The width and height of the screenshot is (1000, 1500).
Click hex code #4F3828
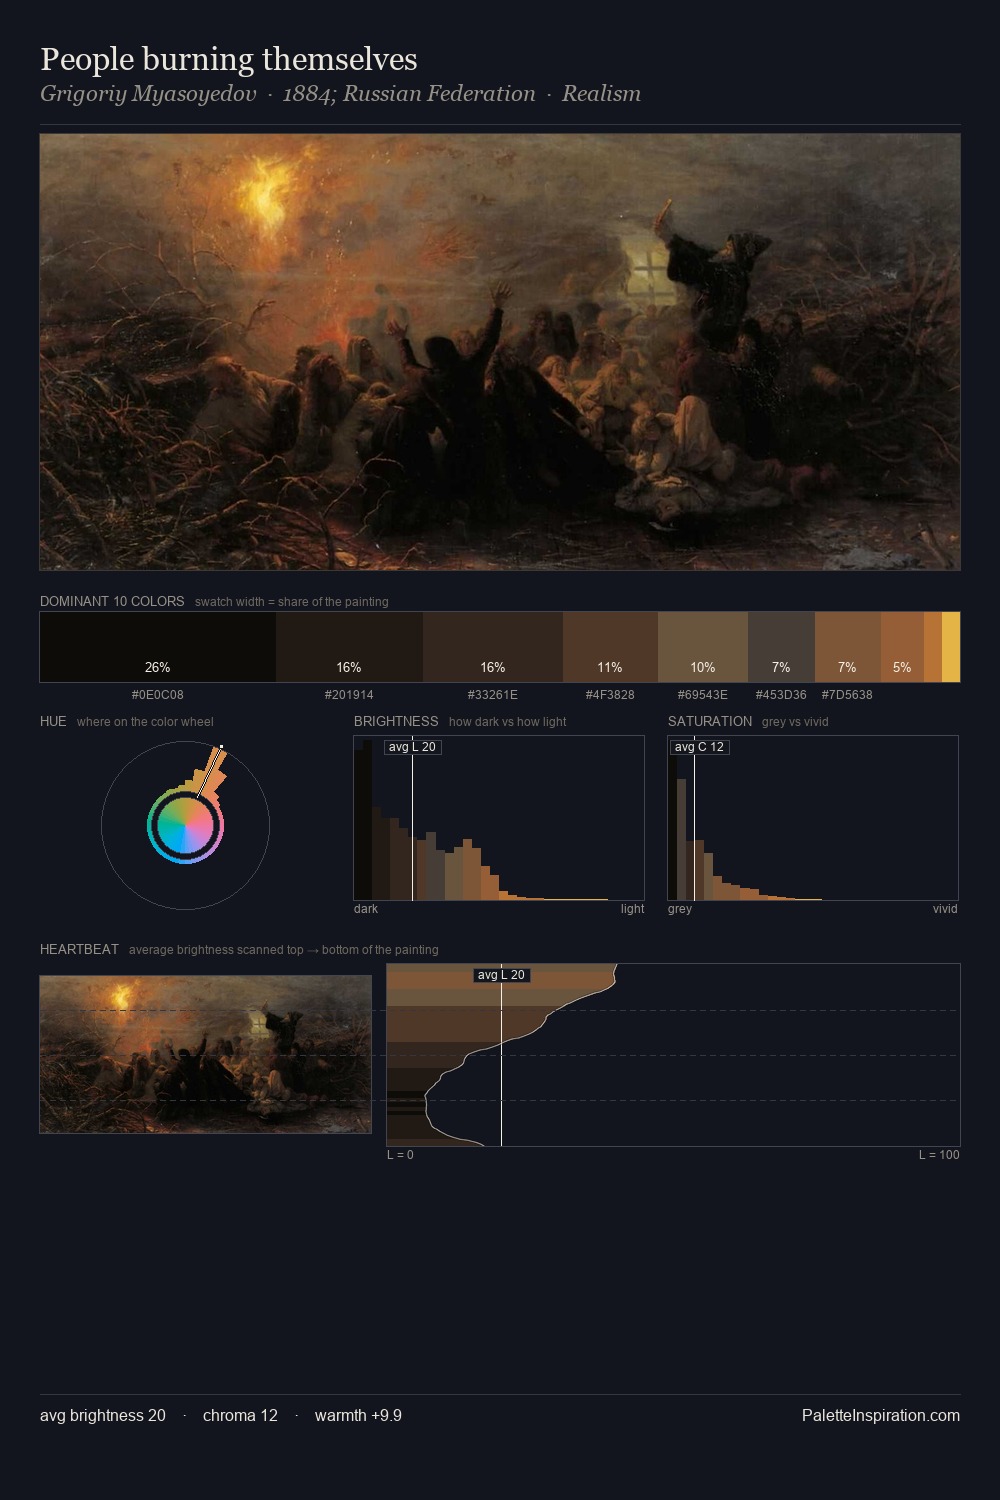610,695
